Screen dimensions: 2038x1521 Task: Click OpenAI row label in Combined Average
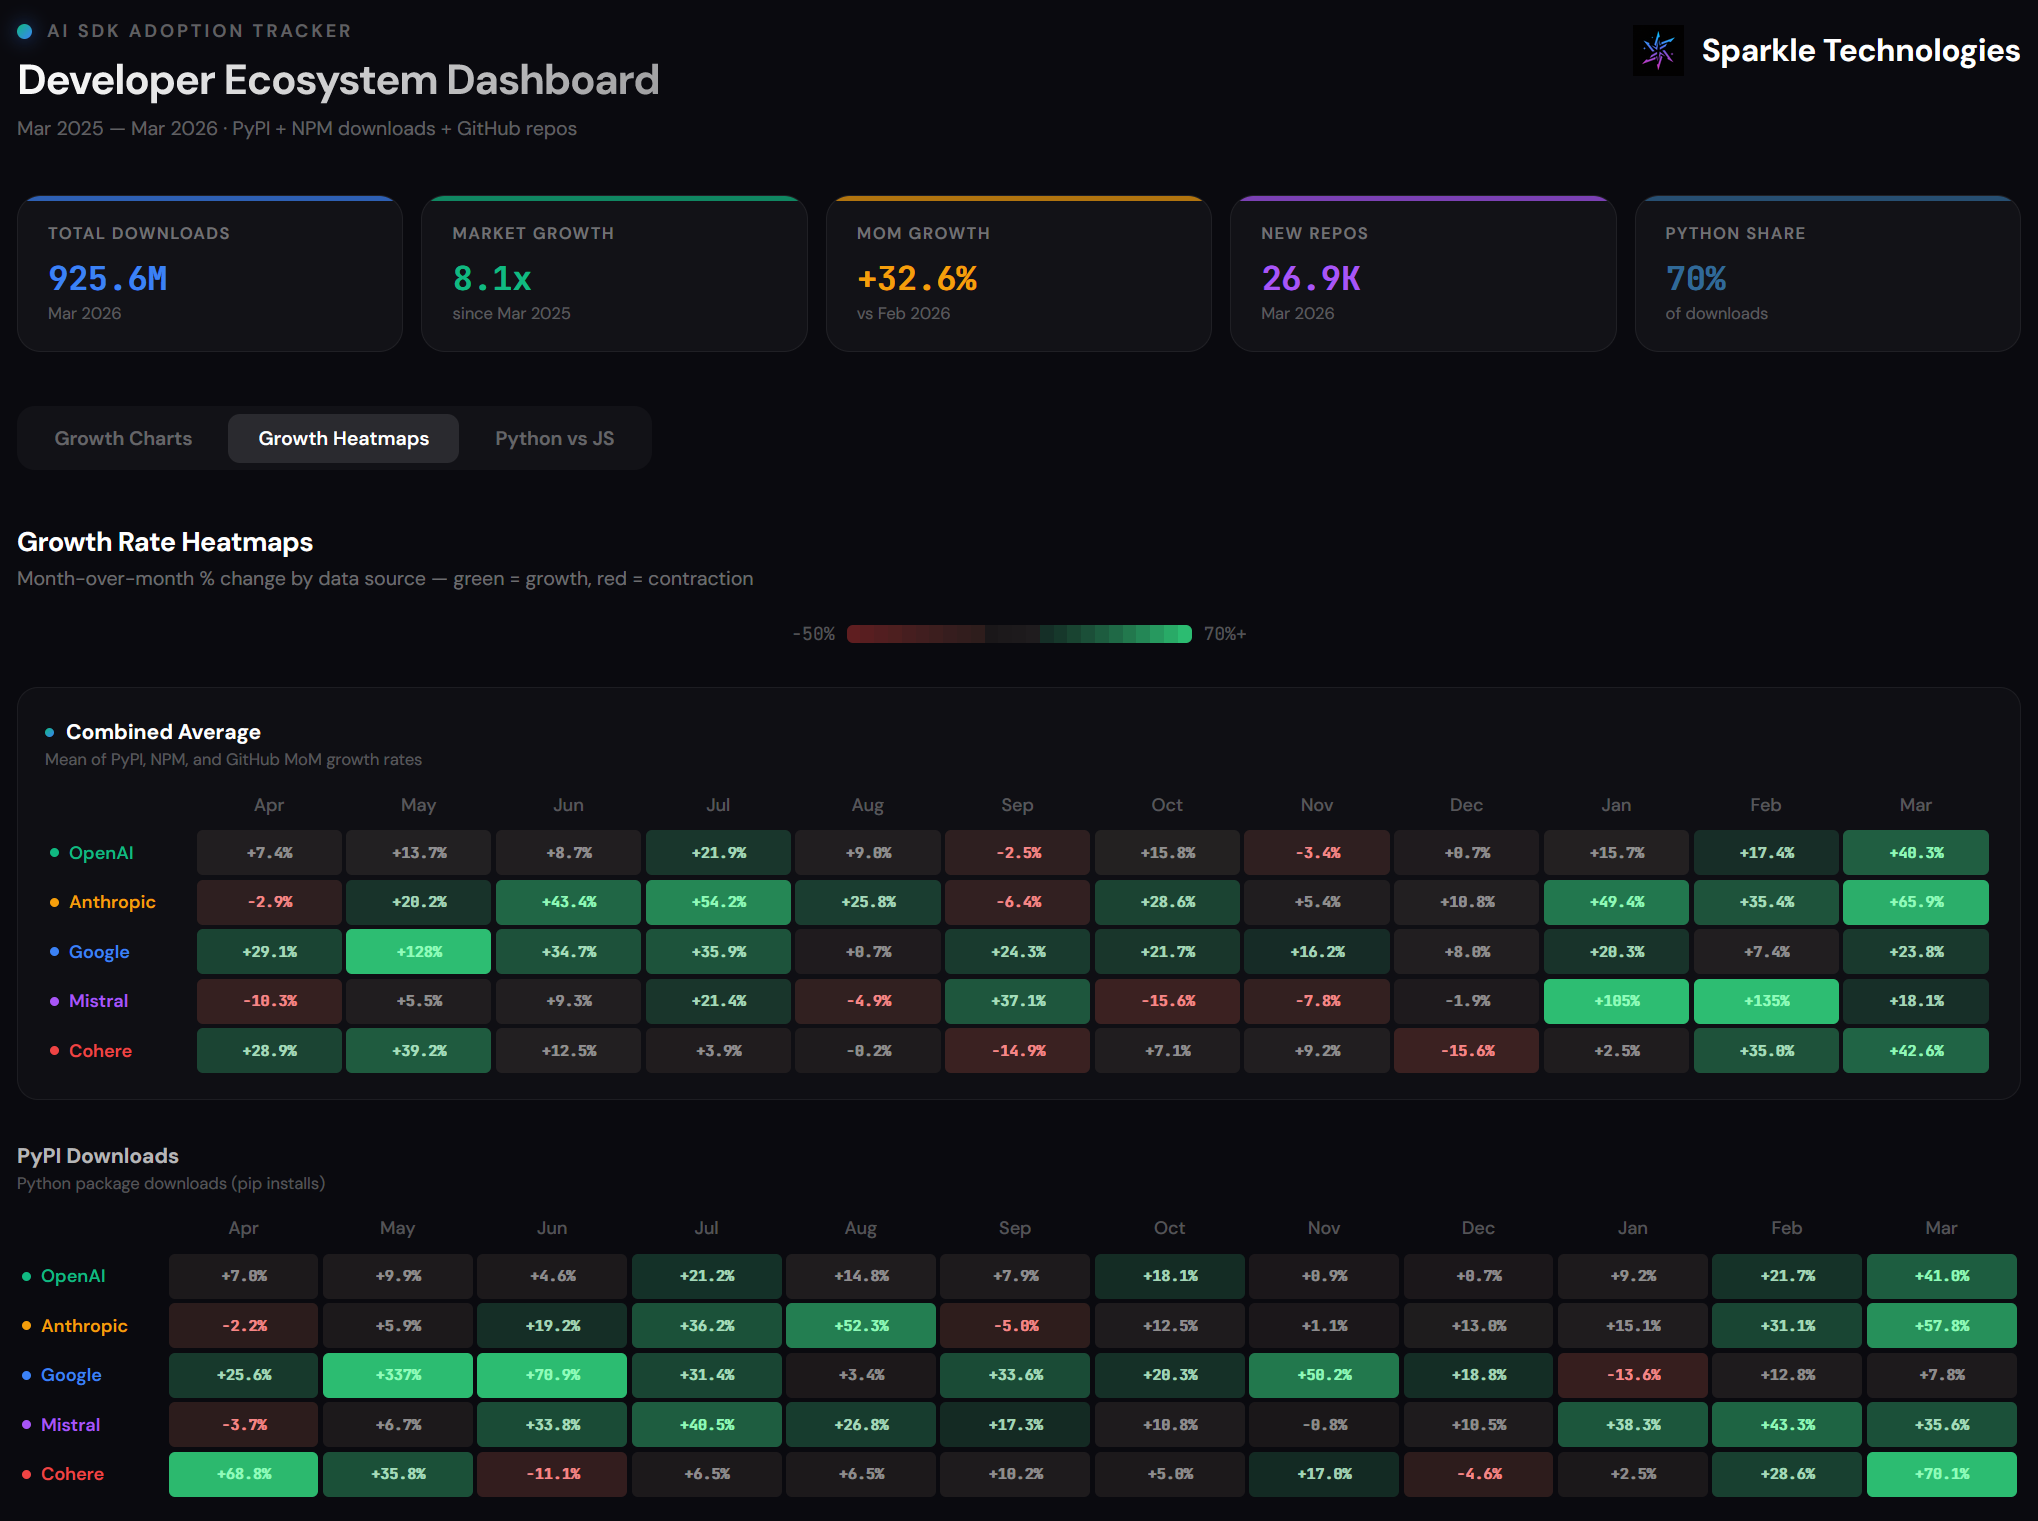101,853
